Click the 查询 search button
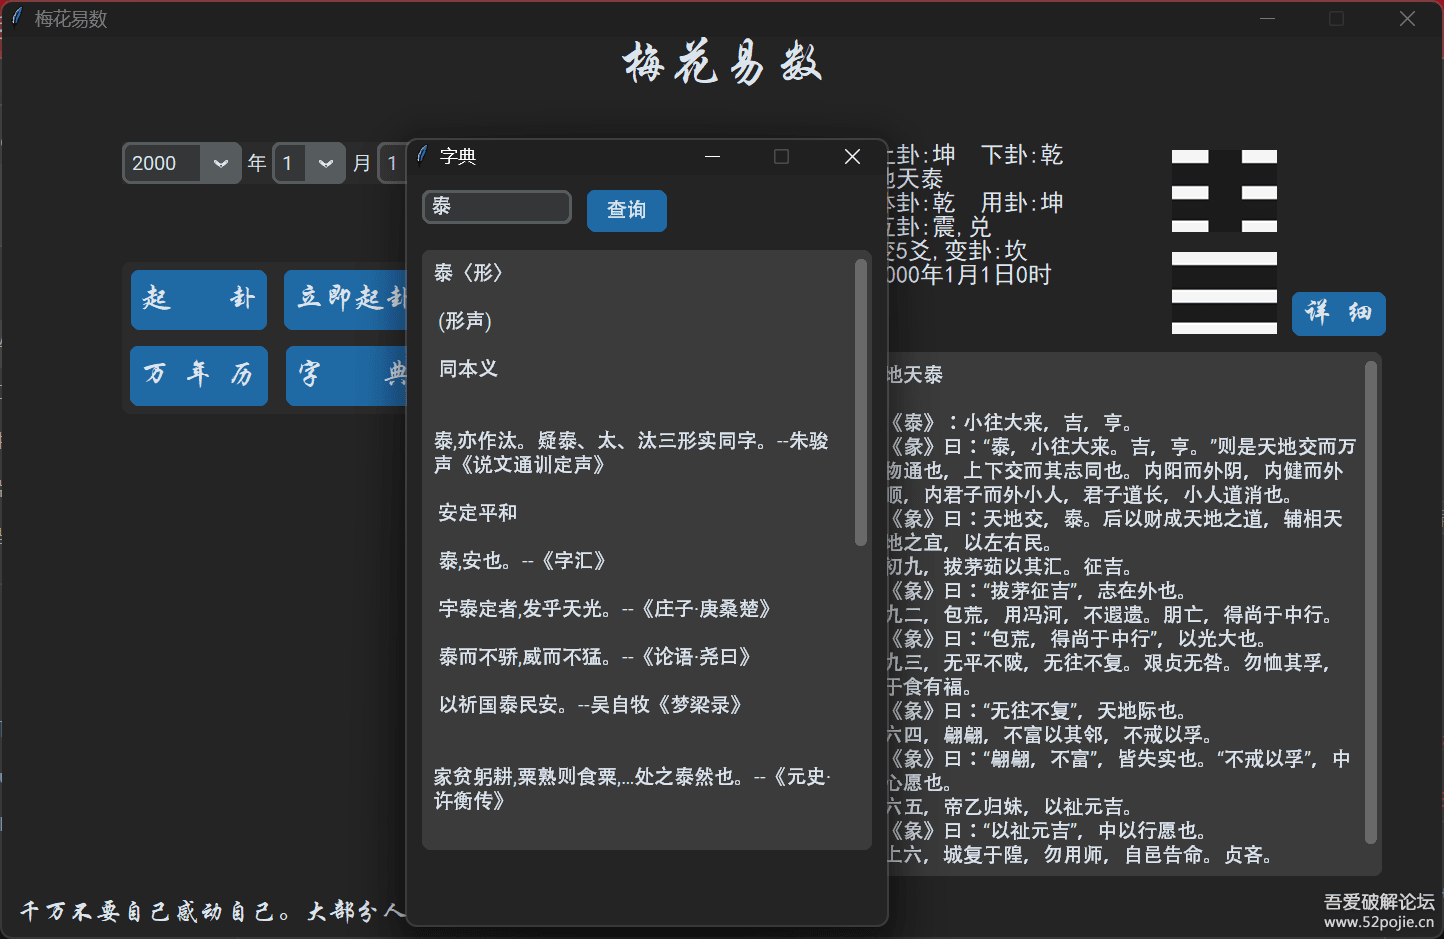The width and height of the screenshot is (1444, 939). [627, 210]
